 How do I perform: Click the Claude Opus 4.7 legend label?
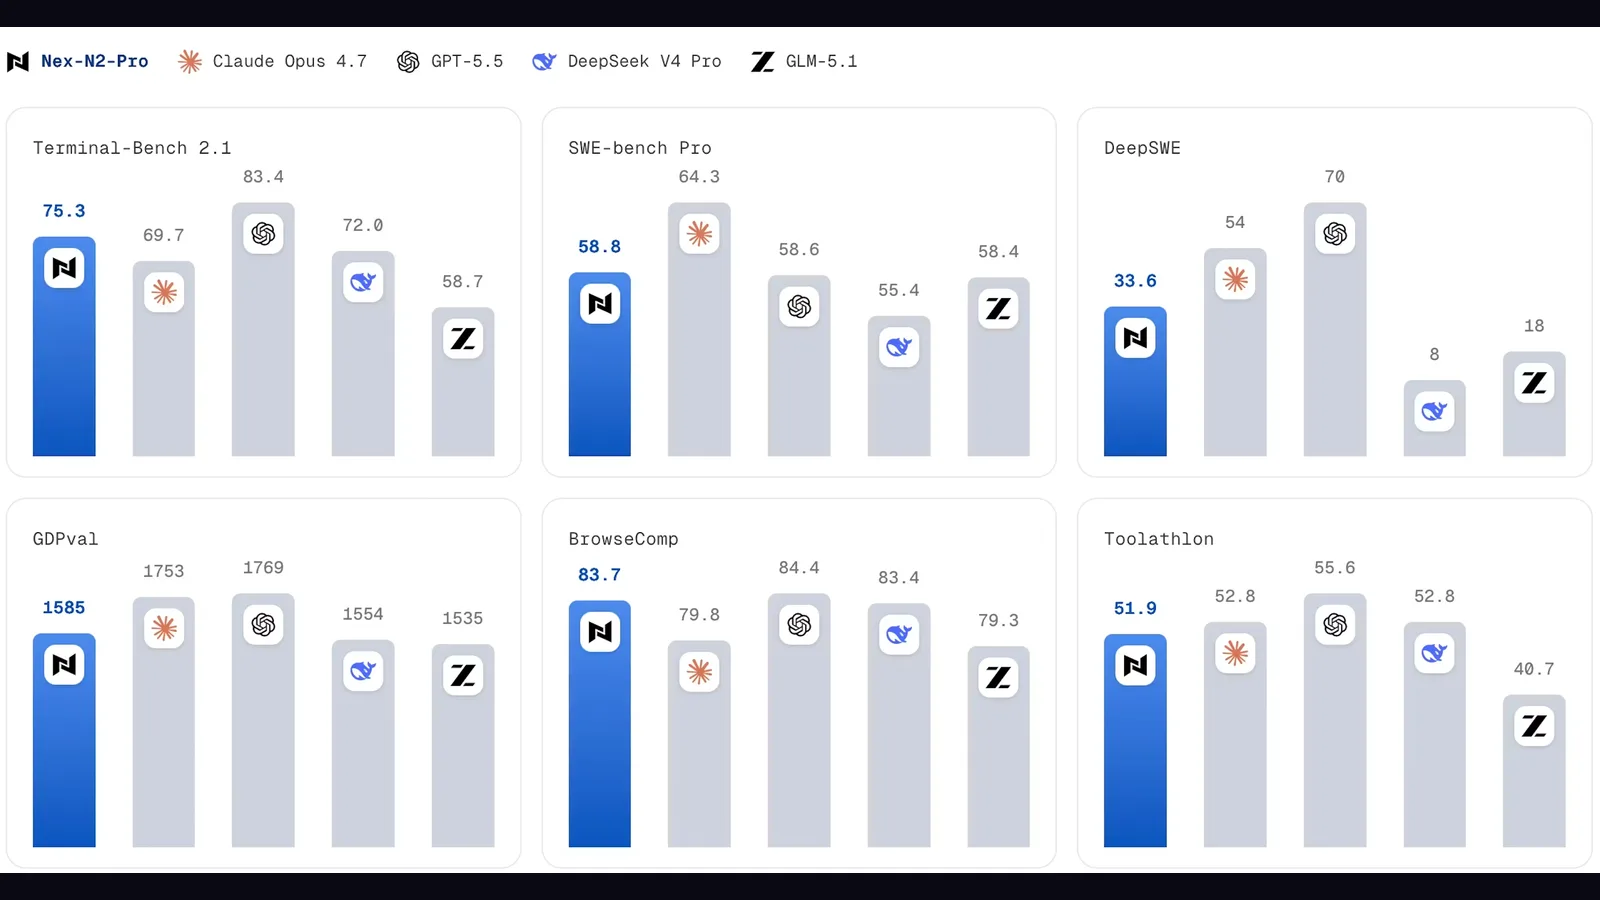point(290,62)
